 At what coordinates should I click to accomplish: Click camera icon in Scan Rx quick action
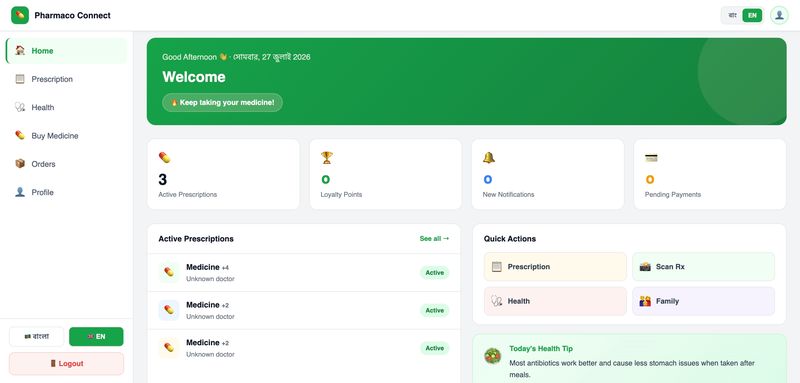(645, 267)
